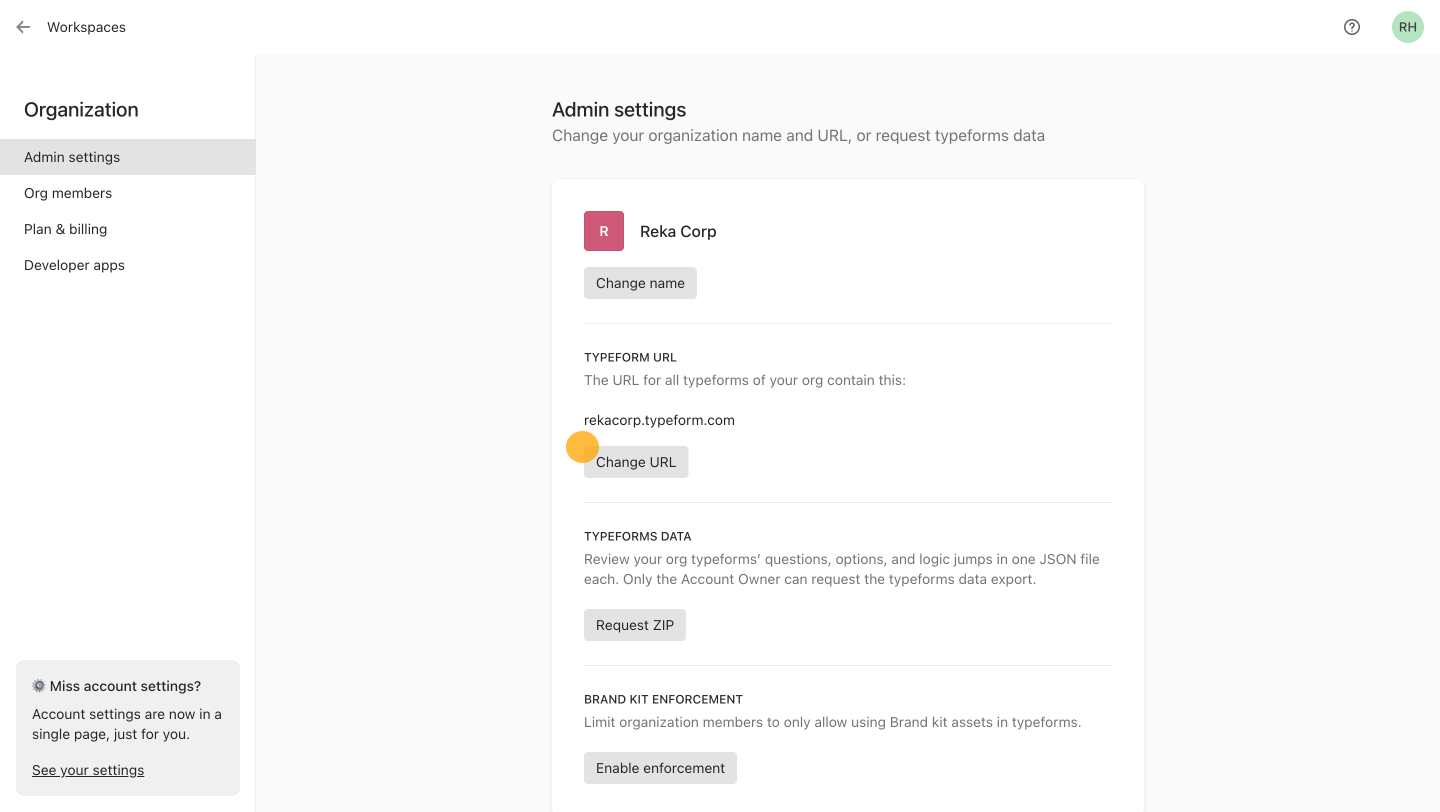Image resolution: width=1440 pixels, height=812 pixels.
Task: Click the Reka Corp organization logo
Action: pos(604,231)
